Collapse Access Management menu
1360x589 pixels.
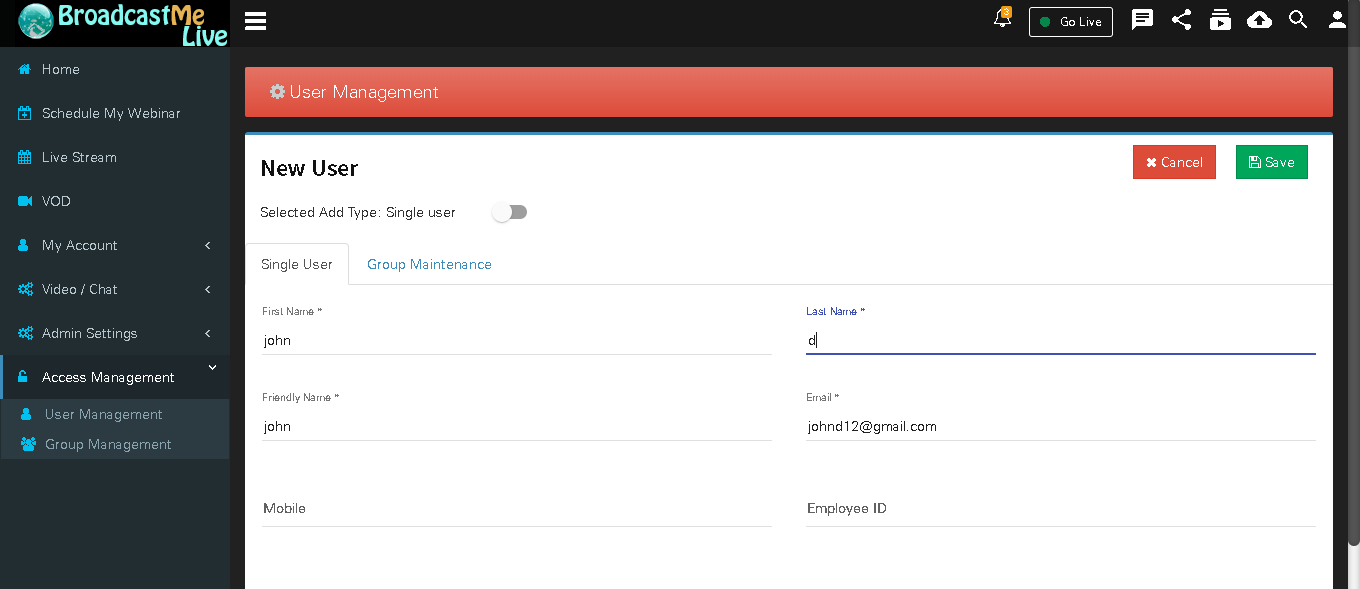(x=115, y=377)
